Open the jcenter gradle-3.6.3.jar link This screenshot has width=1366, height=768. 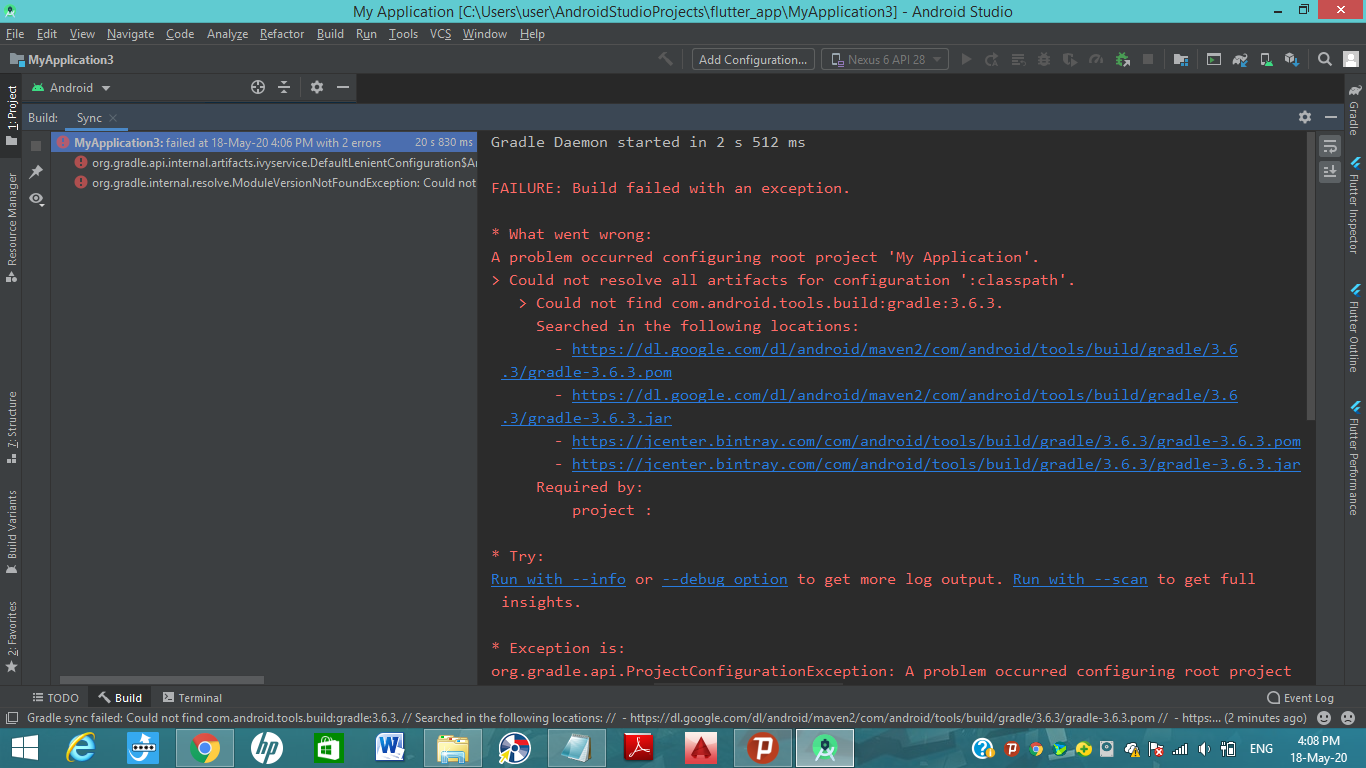pyautogui.click(x=936, y=464)
